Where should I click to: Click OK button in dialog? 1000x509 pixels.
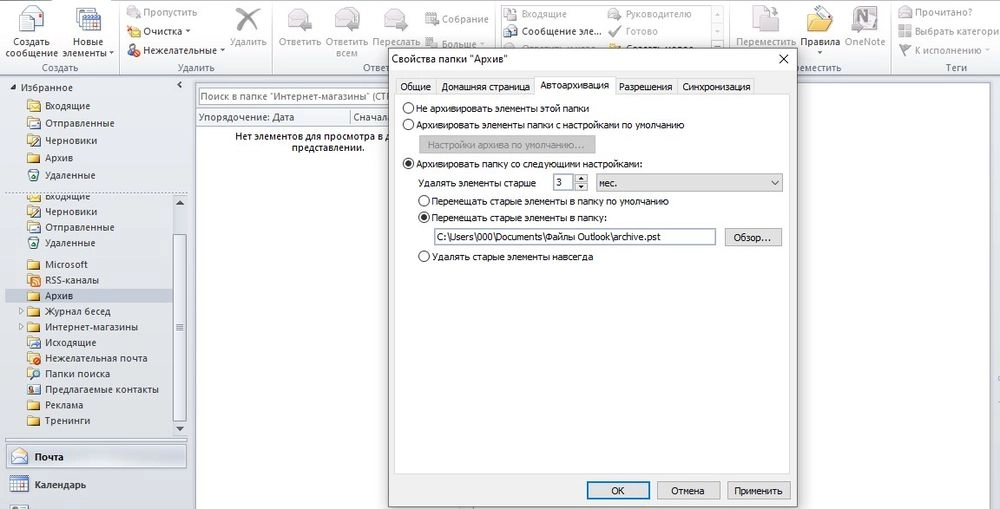click(x=618, y=491)
